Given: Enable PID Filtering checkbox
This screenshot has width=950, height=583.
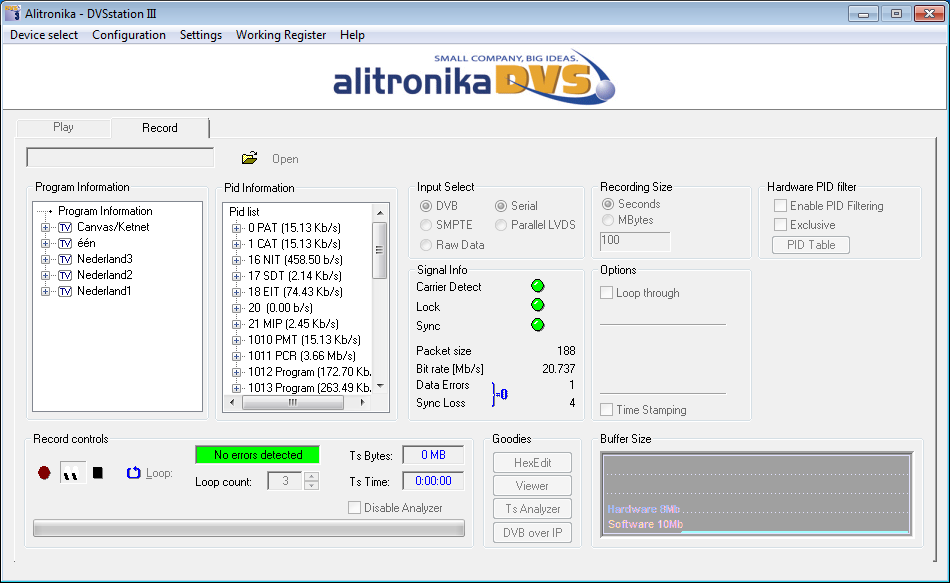Looking at the screenshot, I should [780, 206].
